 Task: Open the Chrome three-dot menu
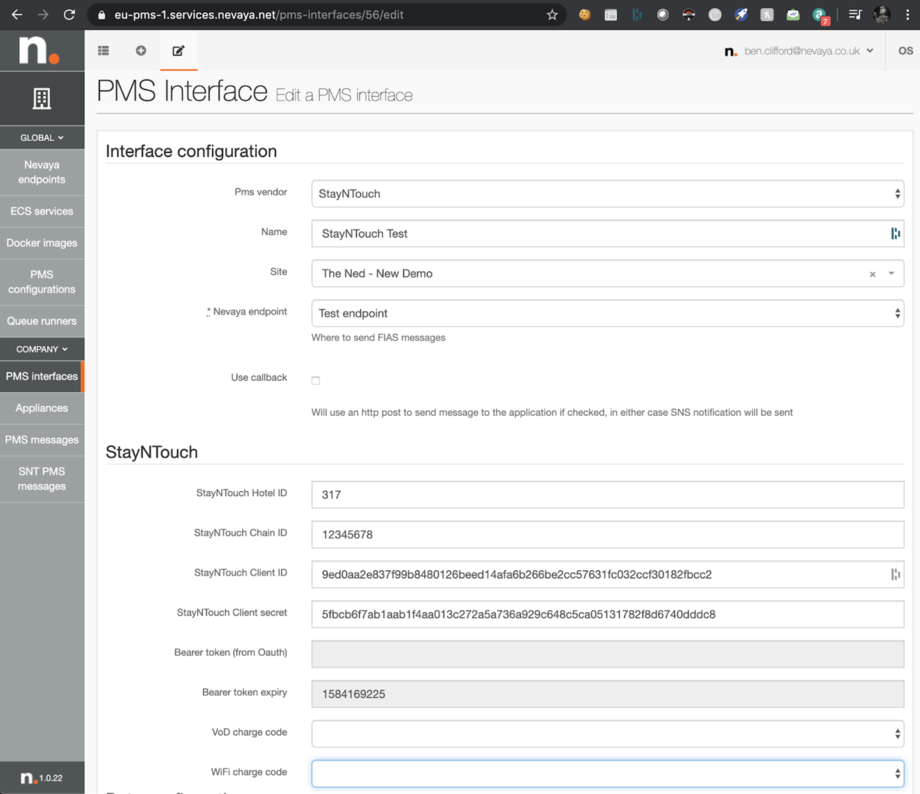[x=907, y=15]
